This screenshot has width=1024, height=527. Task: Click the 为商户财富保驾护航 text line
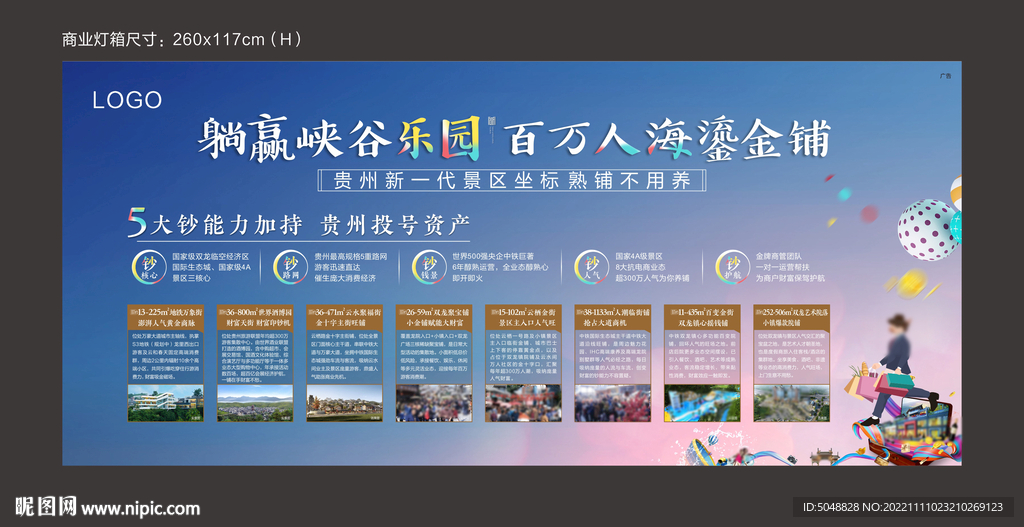(790, 278)
